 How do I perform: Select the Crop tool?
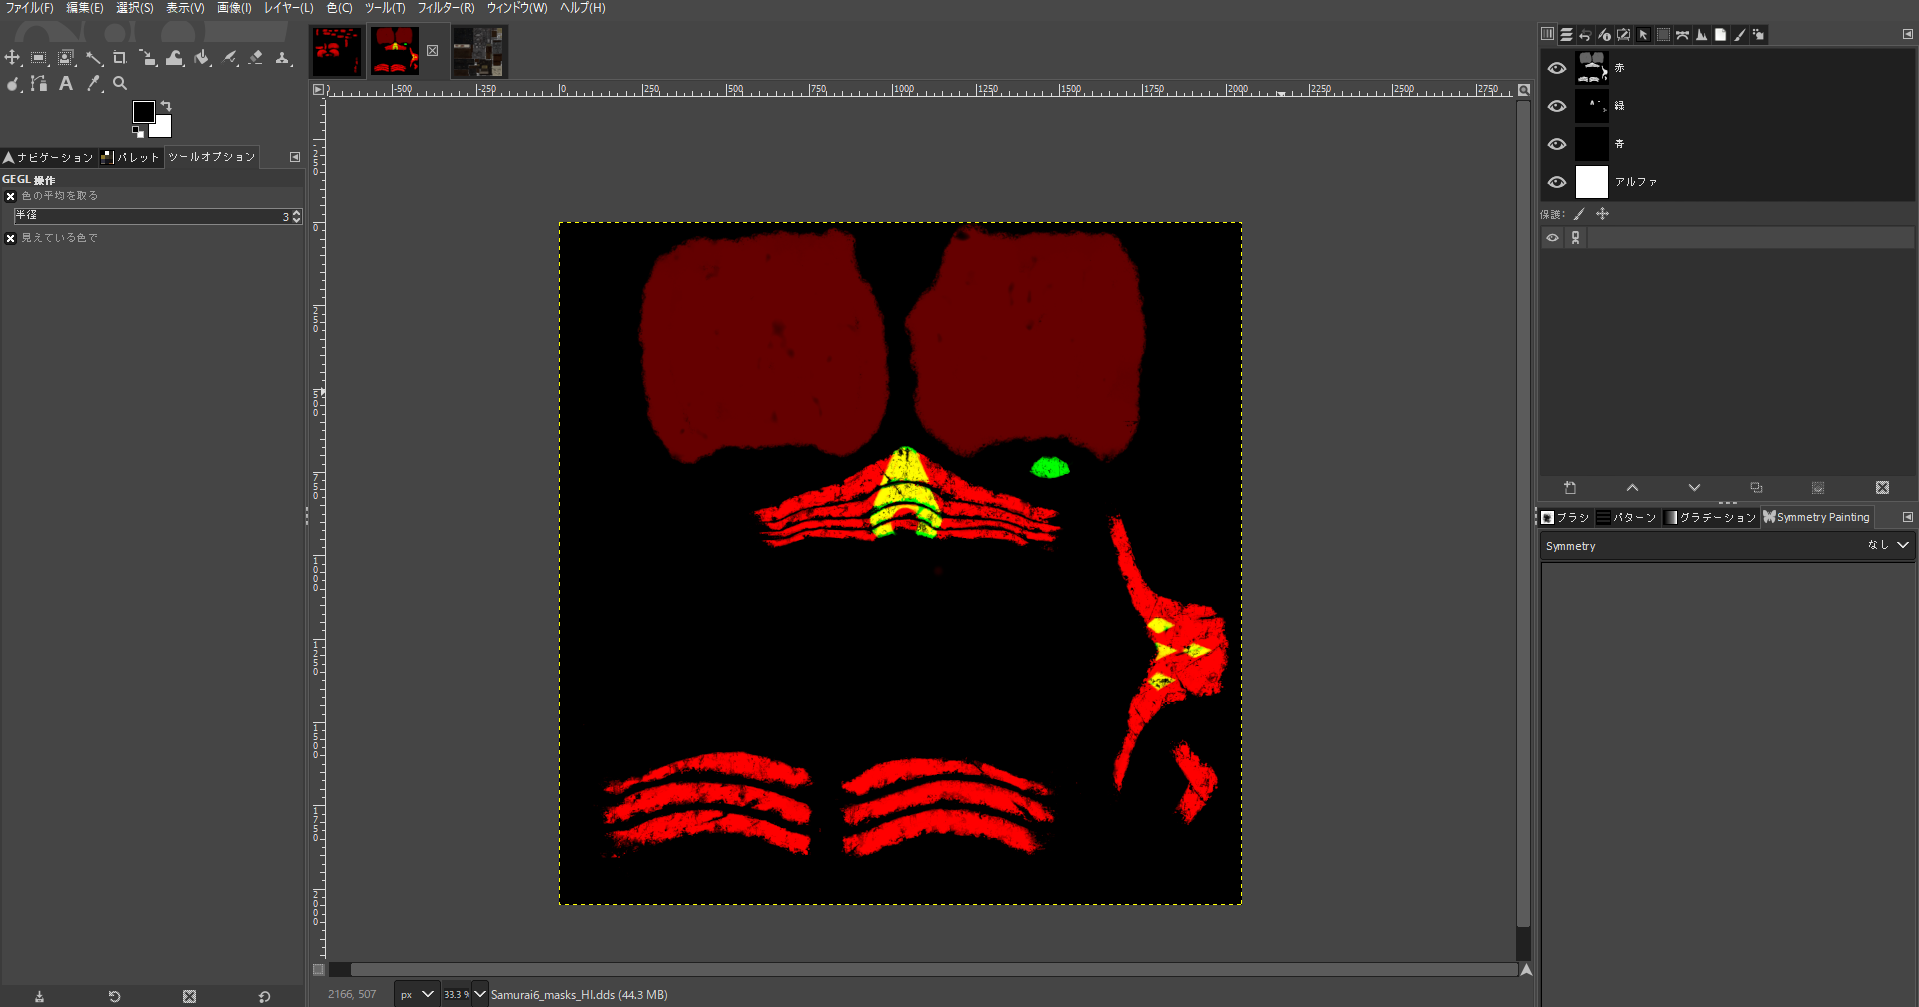(120, 58)
